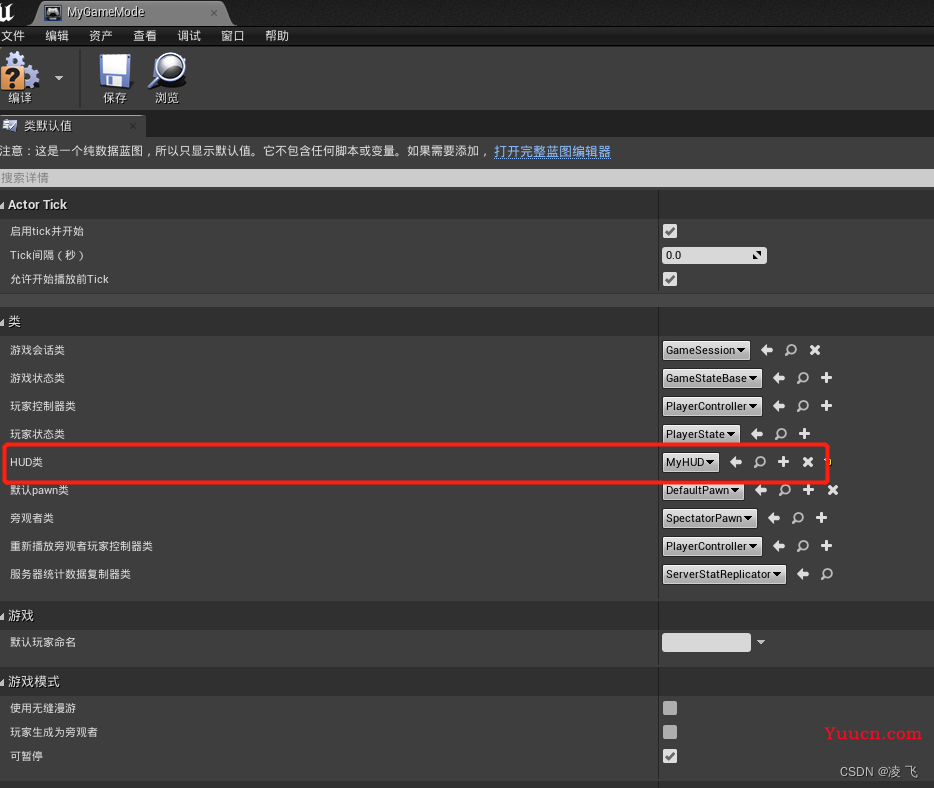Browse to DefaultPawn with magnifier icon
Viewport: 934px width, 788px height.
point(785,490)
